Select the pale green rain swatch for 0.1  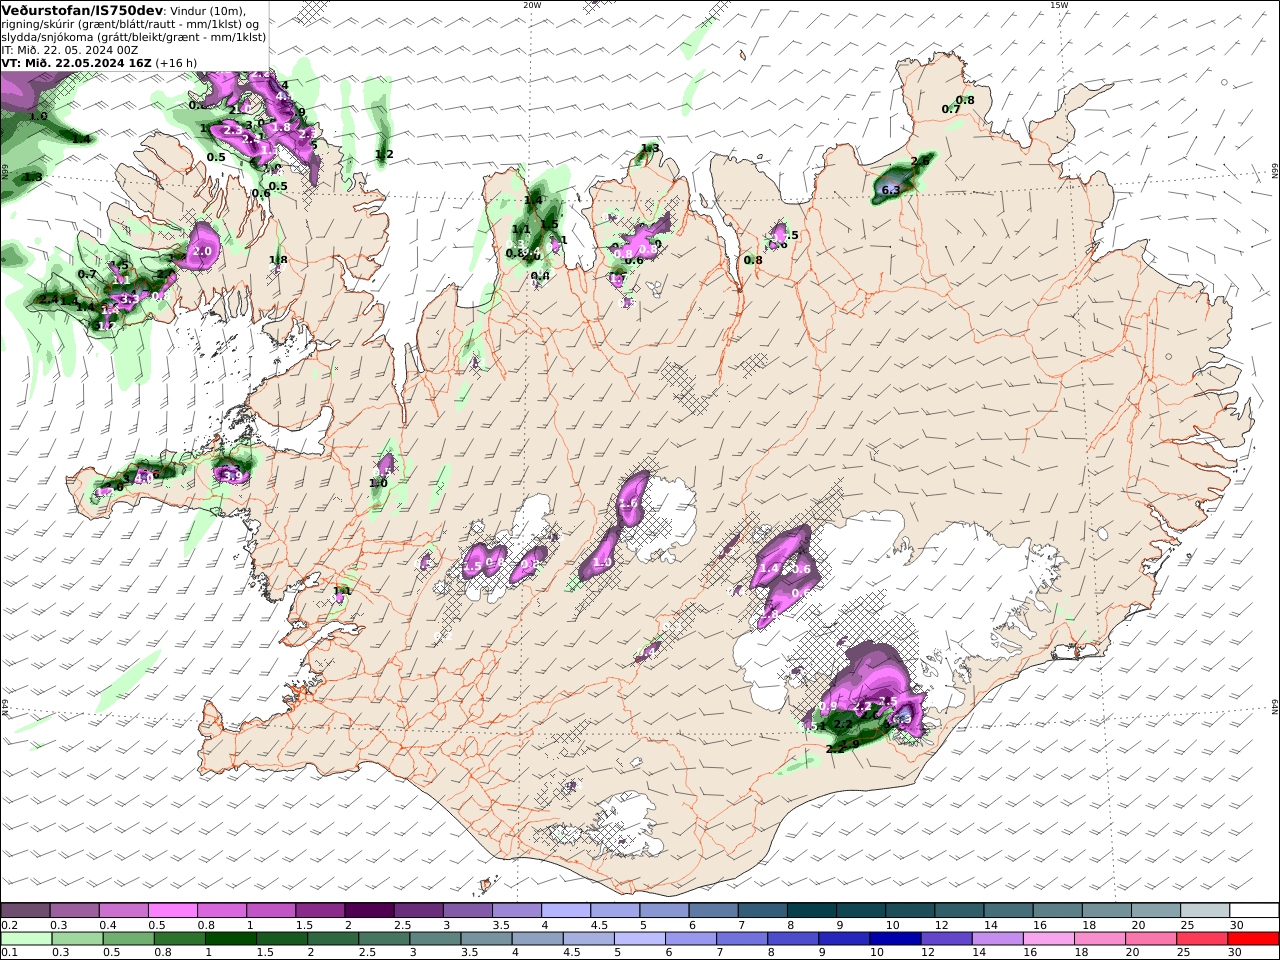(x=26, y=939)
